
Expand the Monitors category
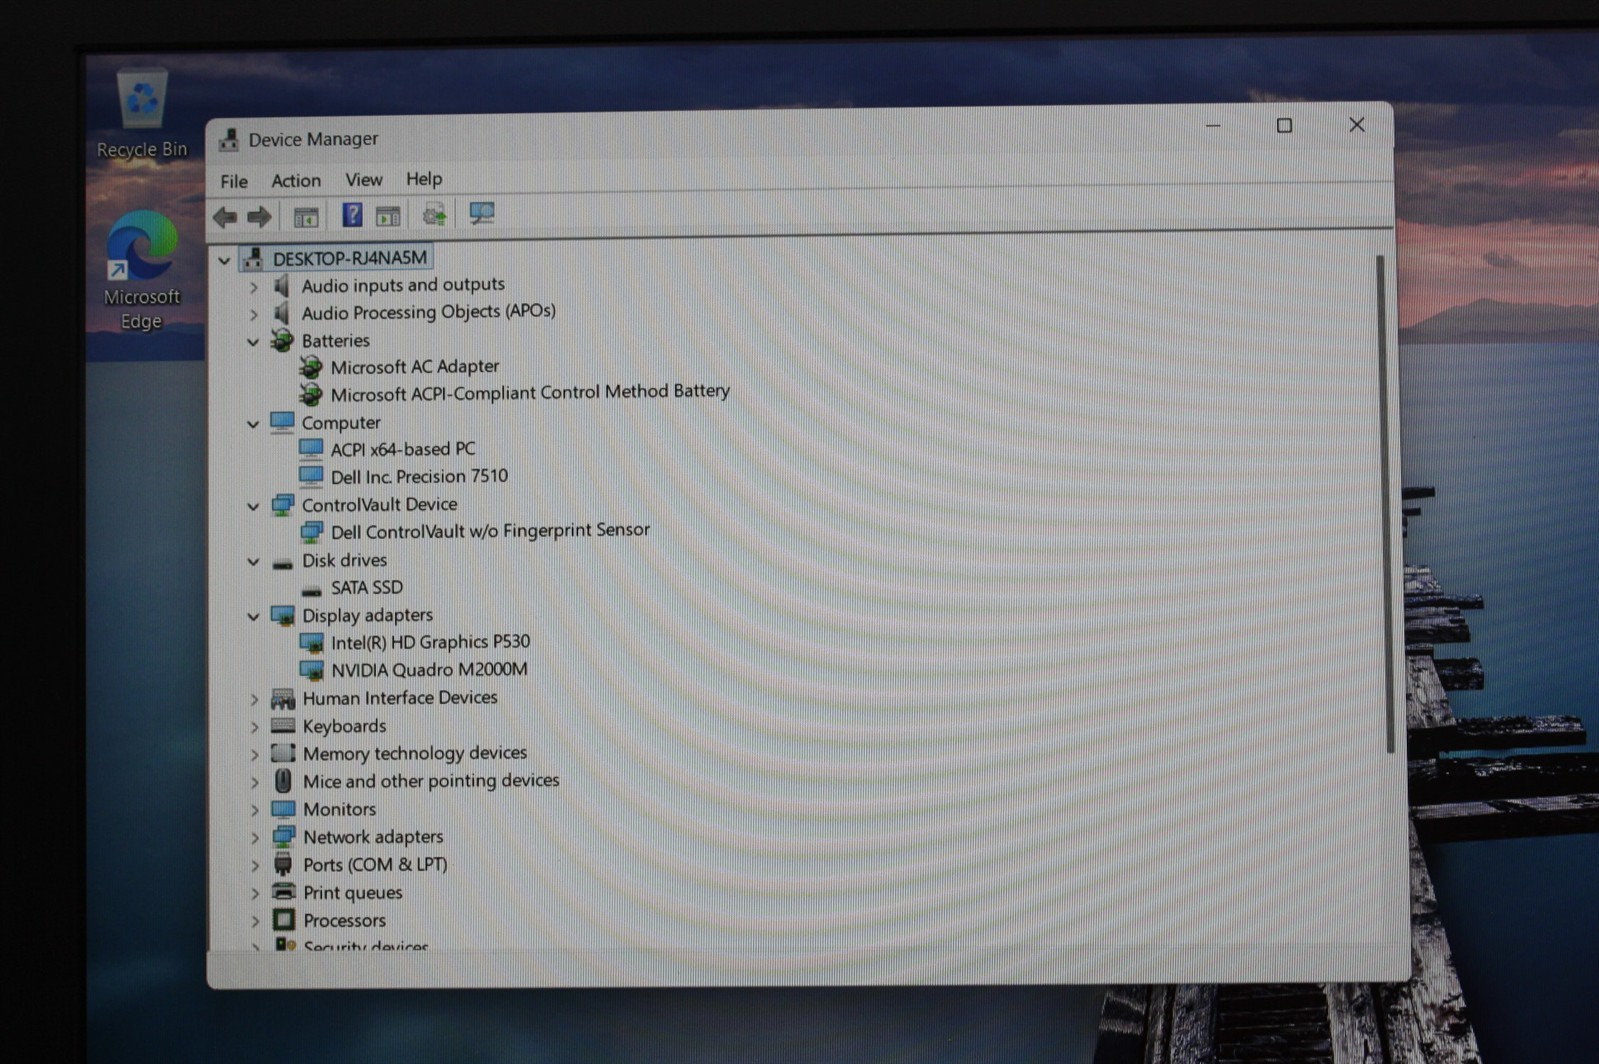point(254,810)
